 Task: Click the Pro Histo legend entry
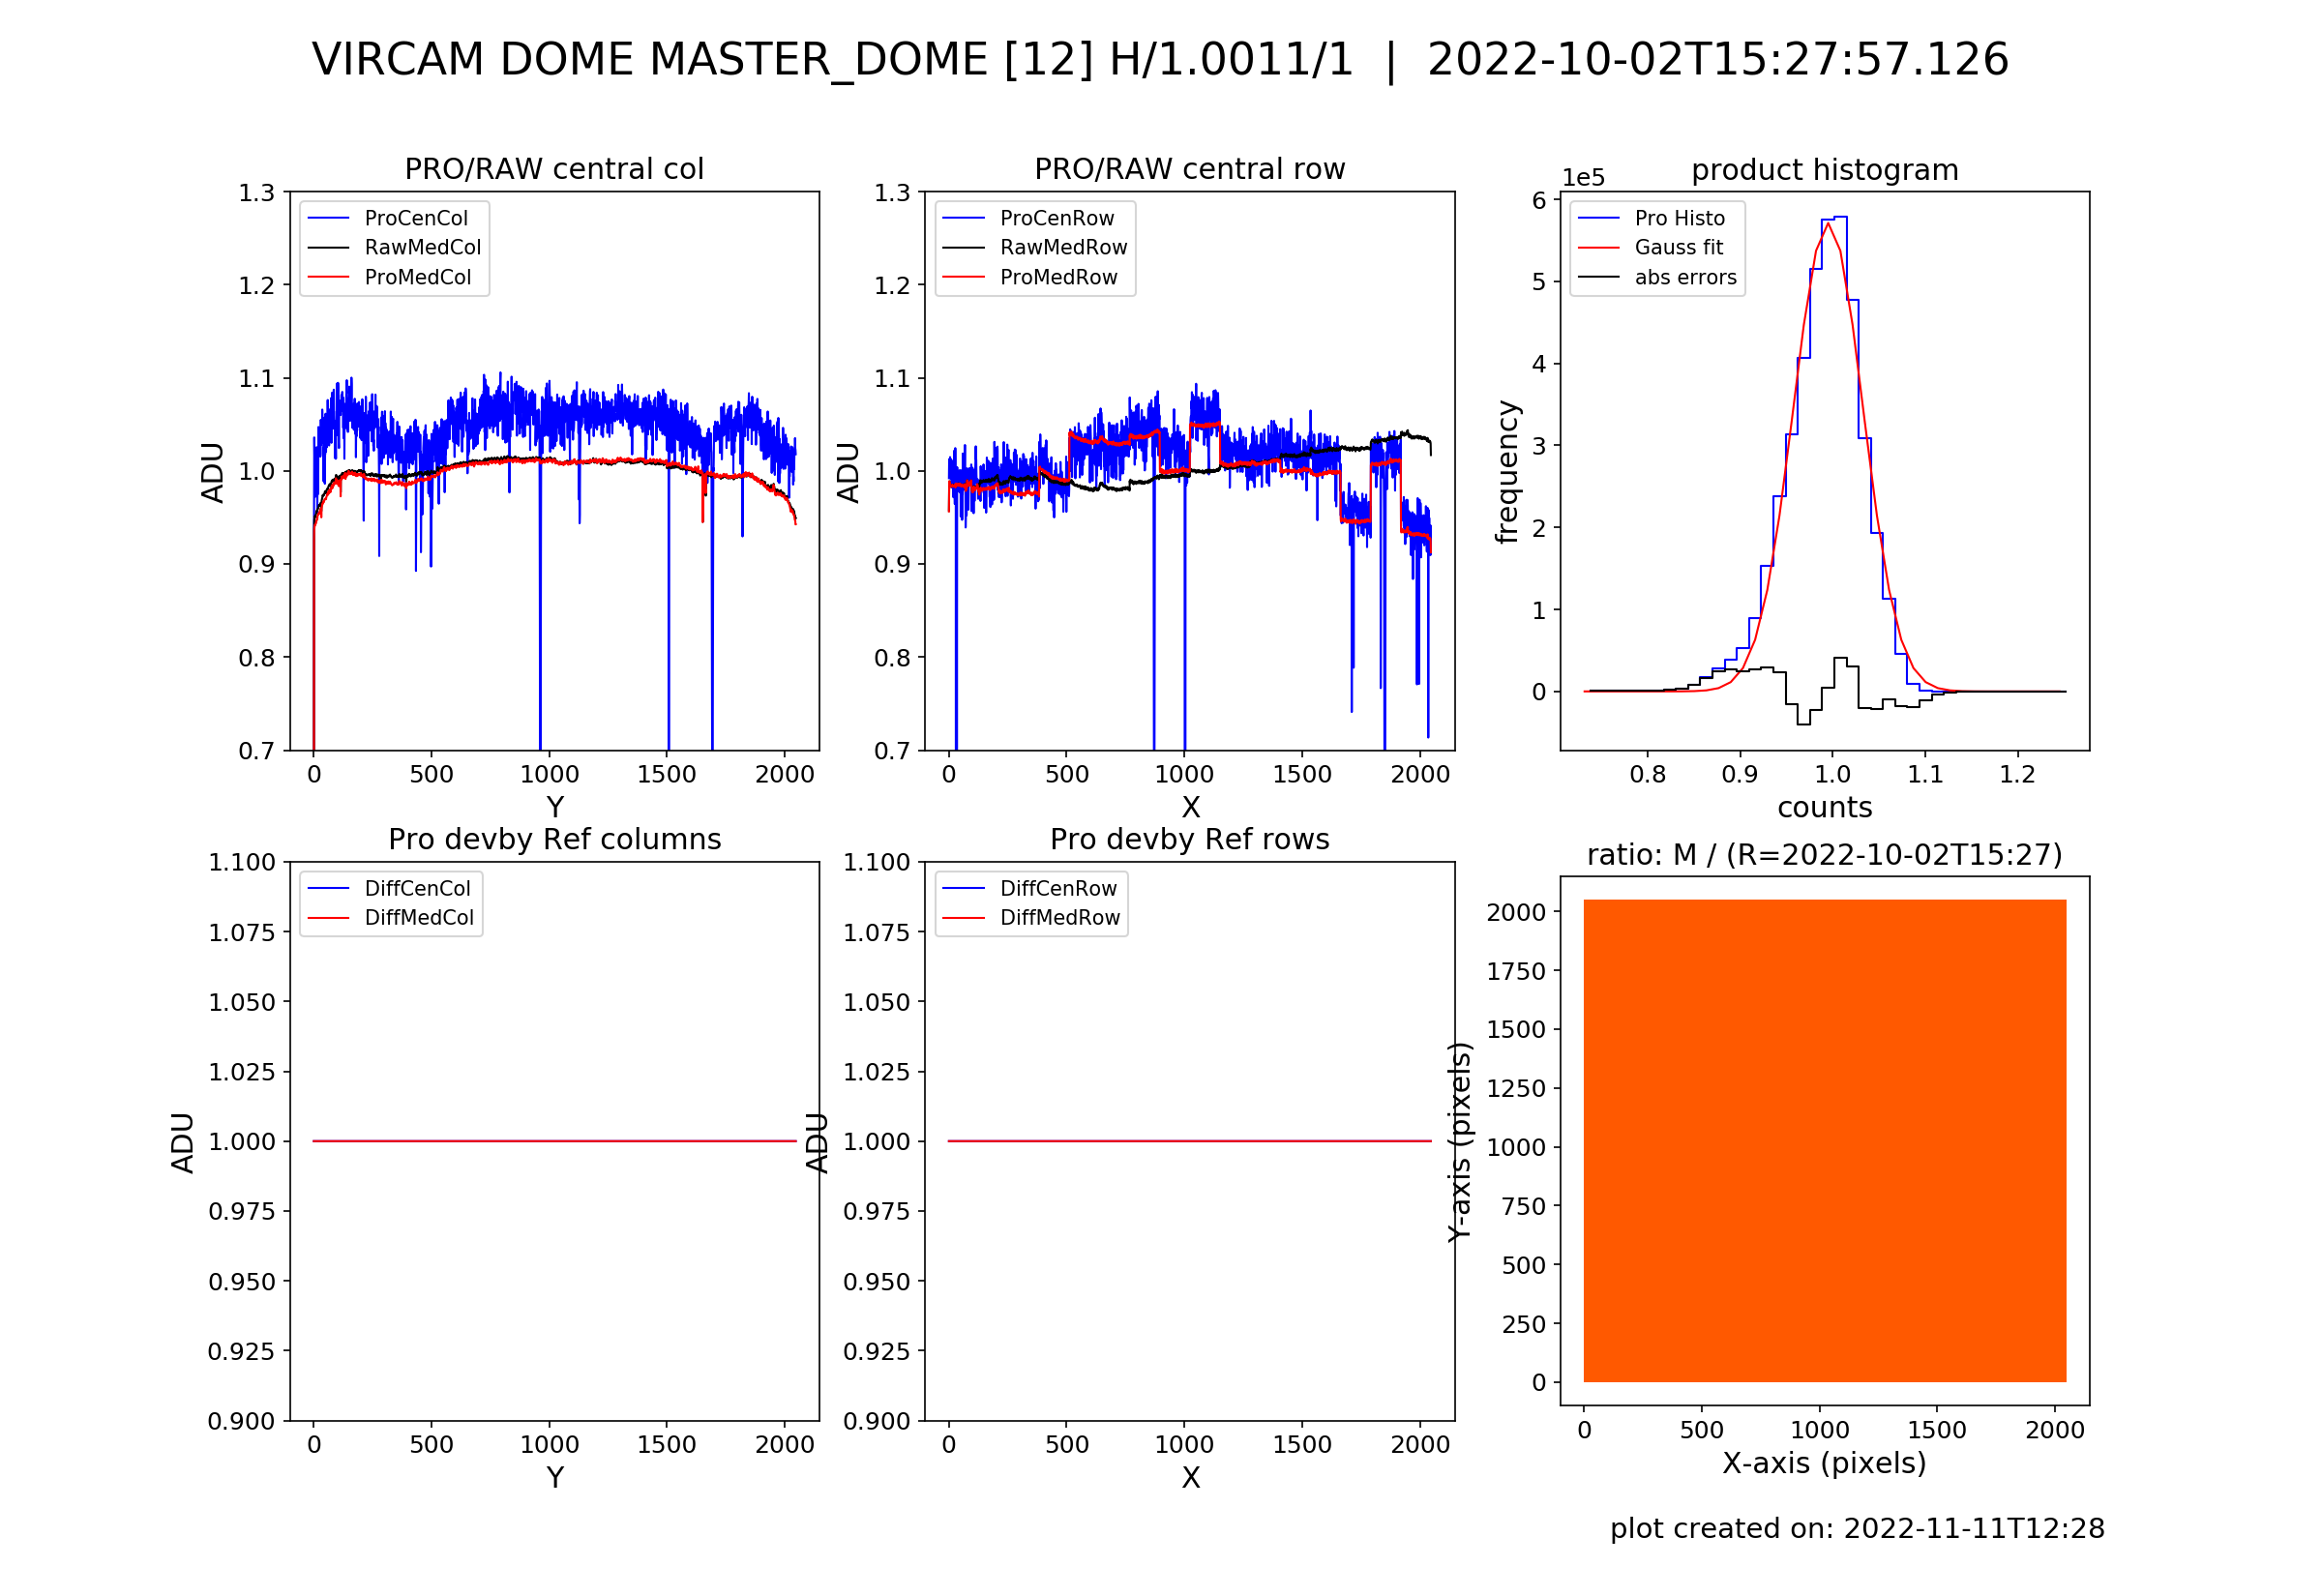[x=1679, y=218]
